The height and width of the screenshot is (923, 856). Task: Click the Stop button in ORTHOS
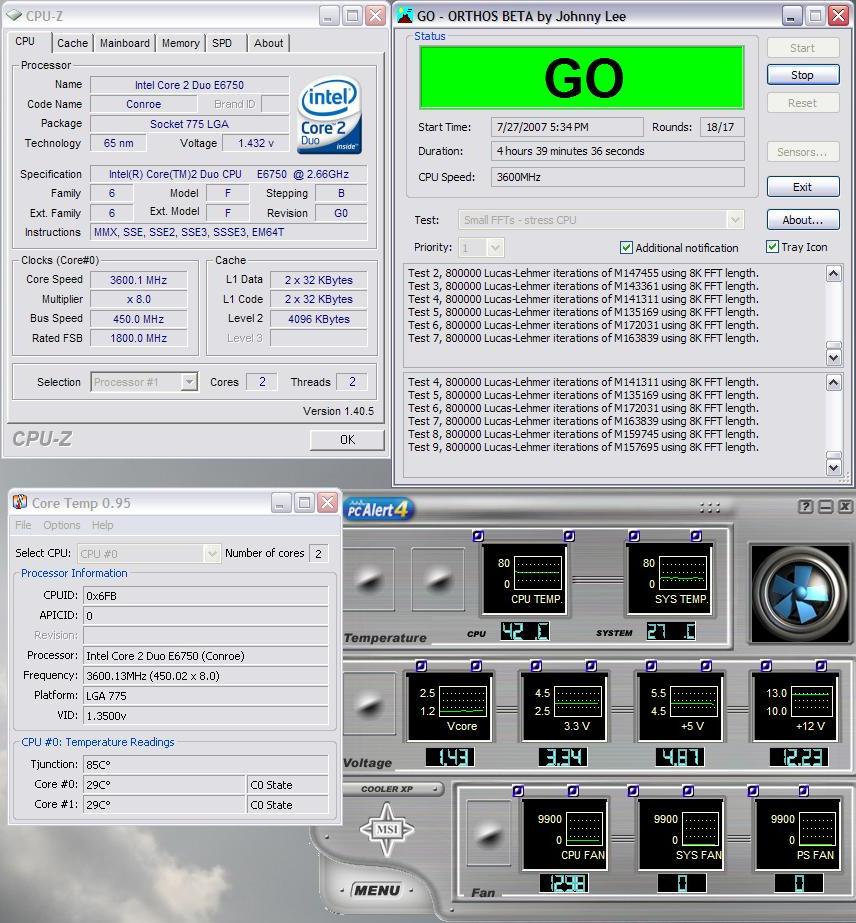point(803,75)
